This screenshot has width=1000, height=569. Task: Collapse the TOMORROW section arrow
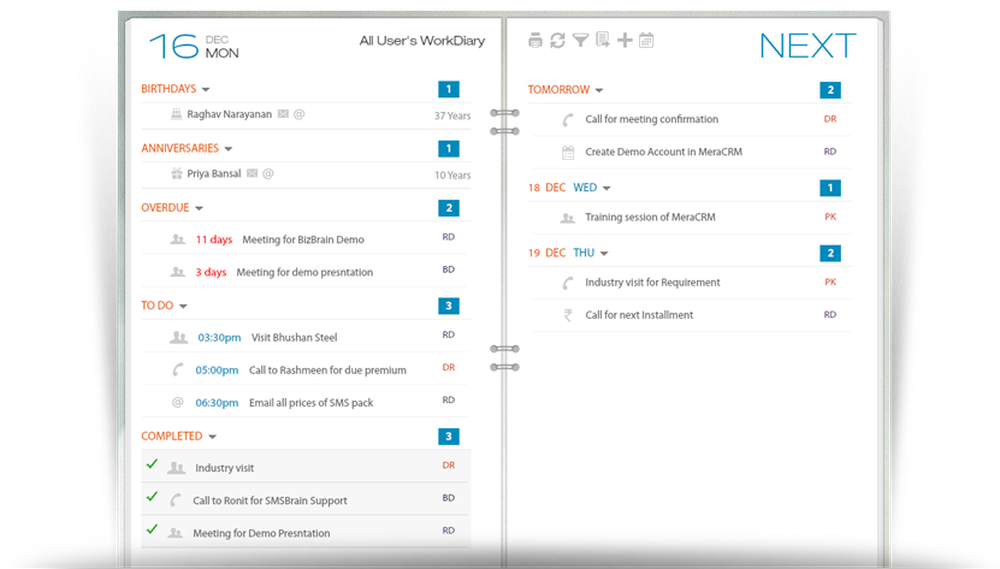point(599,91)
